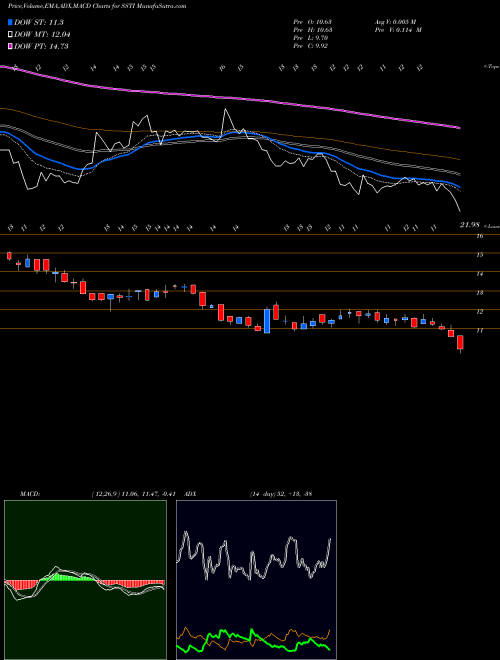Click the 'Avg V: 0.005 M' volume text
This screenshot has width=500, height=660.
395,22
